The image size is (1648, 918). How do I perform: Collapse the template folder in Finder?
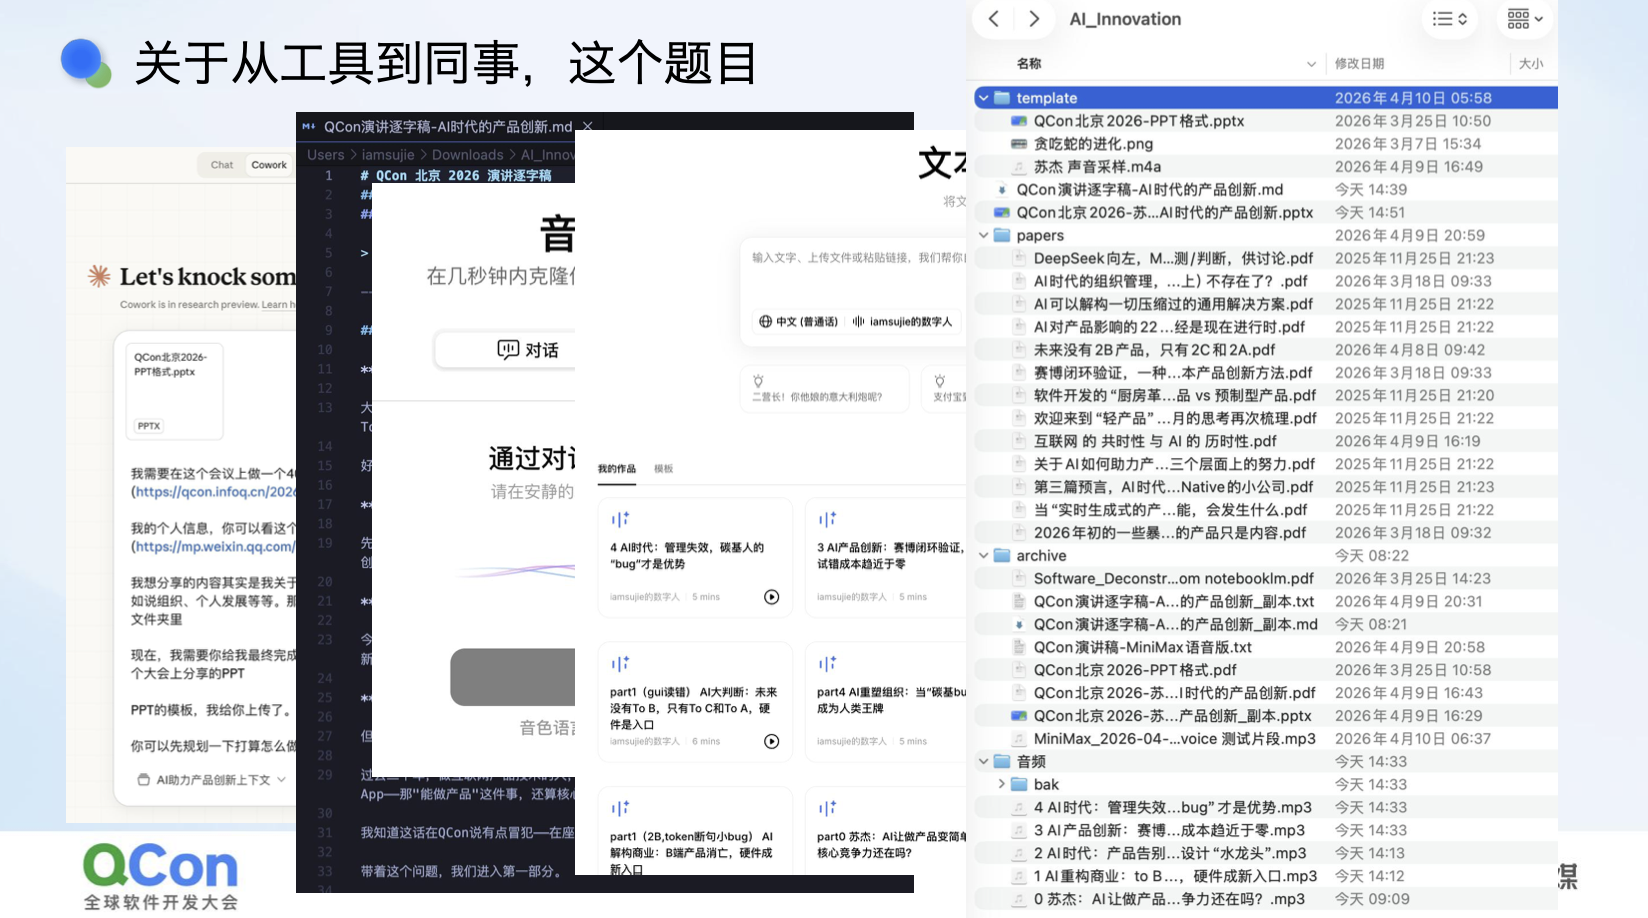point(983,98)
